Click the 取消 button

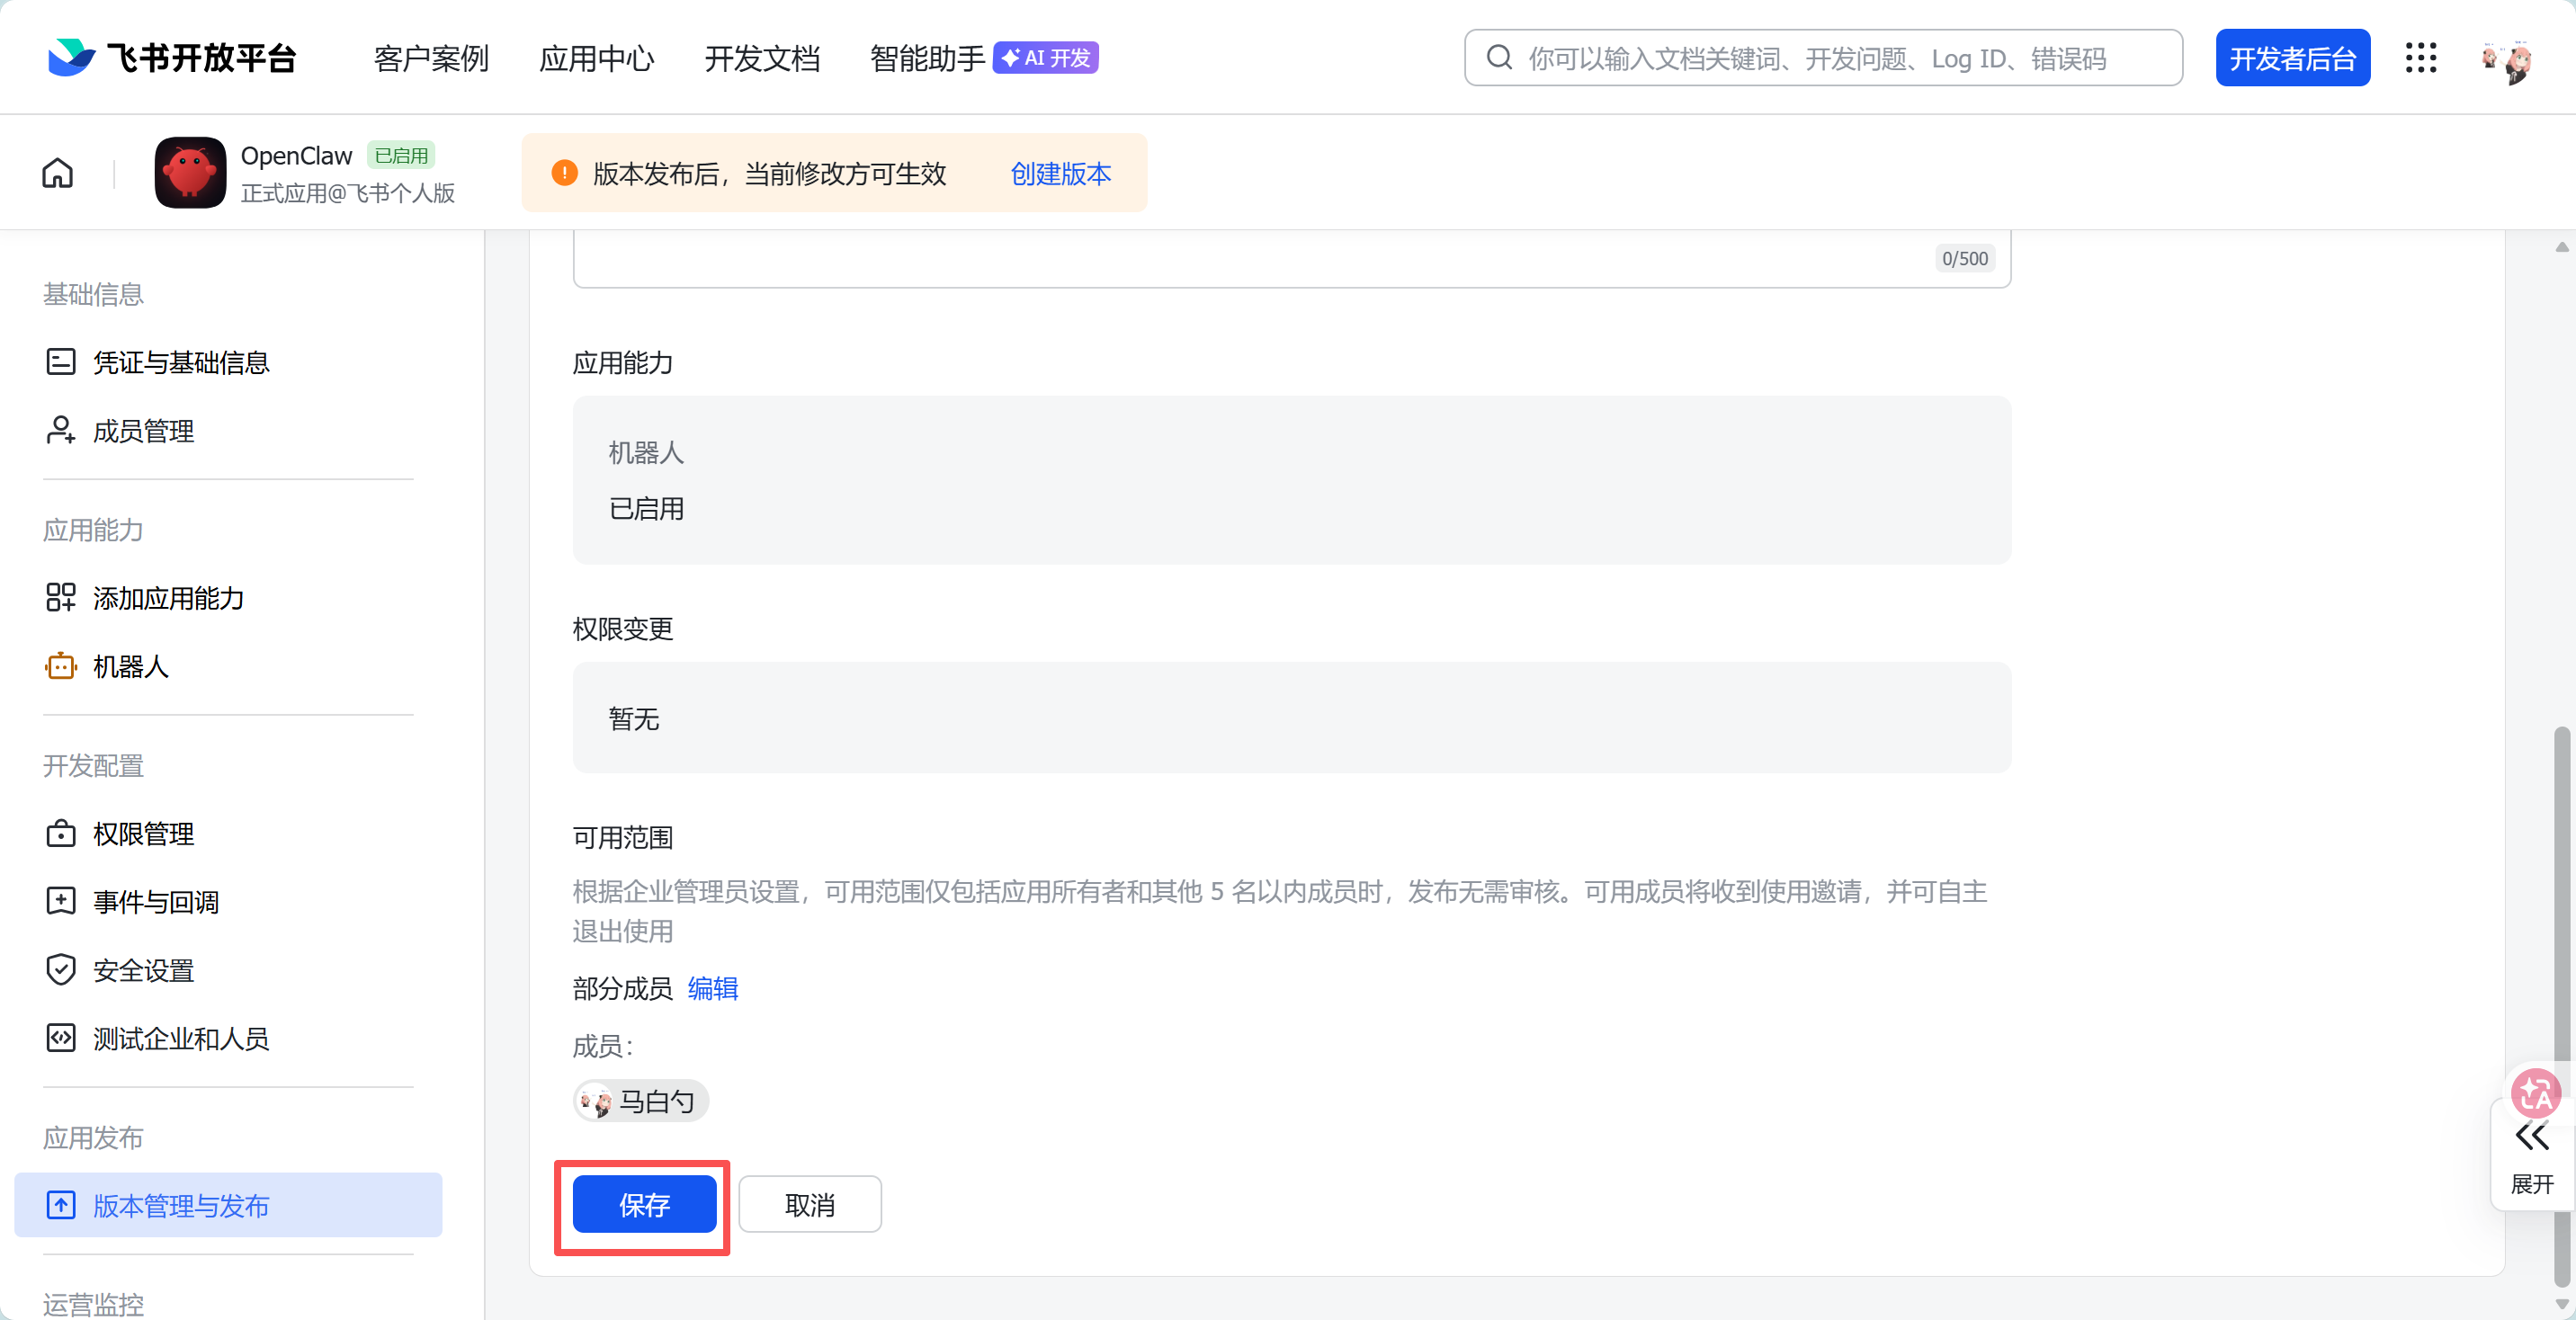coord(809,1204)
